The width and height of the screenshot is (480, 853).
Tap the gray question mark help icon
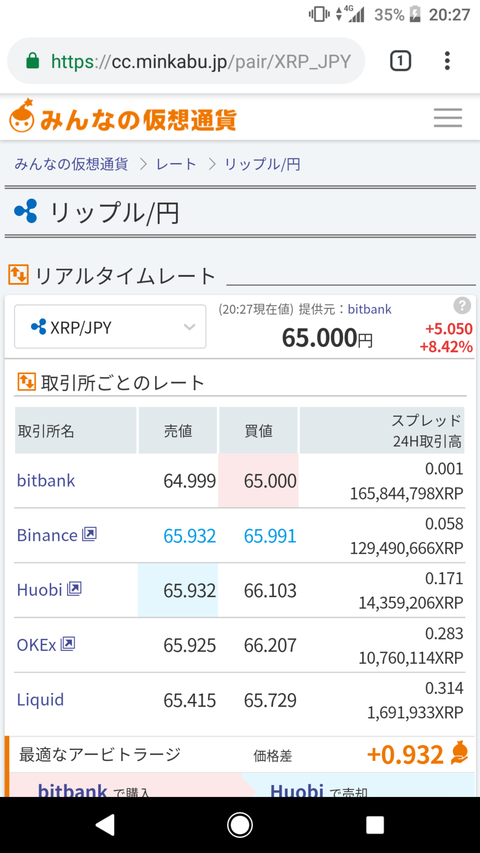[461, 306]
